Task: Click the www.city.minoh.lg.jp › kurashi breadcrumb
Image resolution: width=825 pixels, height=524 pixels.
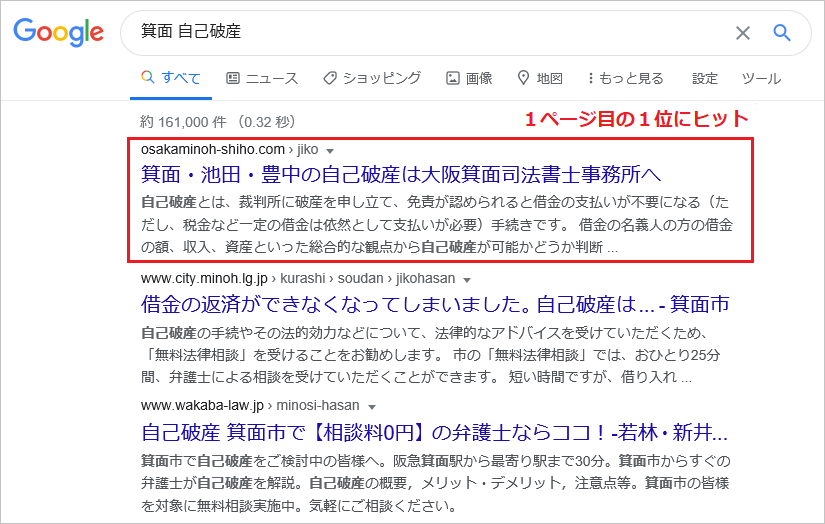Action: click(298, 278)
